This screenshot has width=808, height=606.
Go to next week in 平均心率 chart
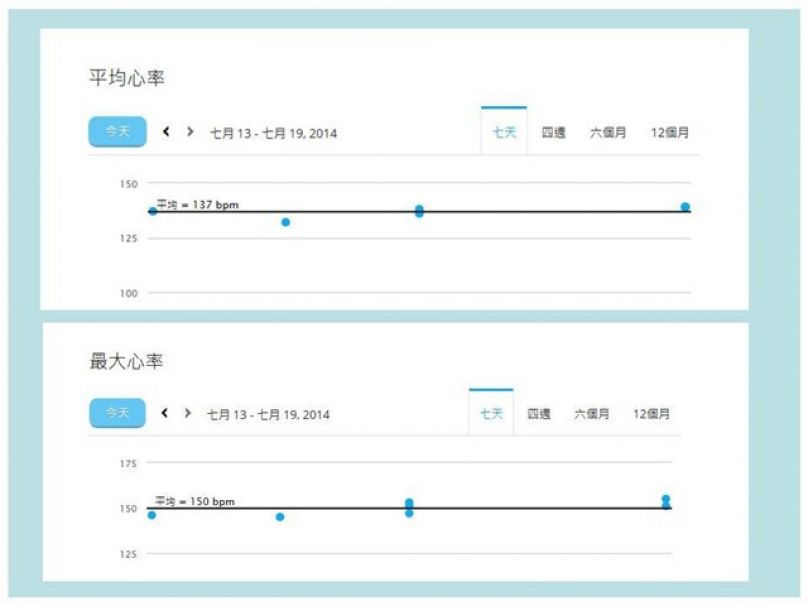click(189, 132)
